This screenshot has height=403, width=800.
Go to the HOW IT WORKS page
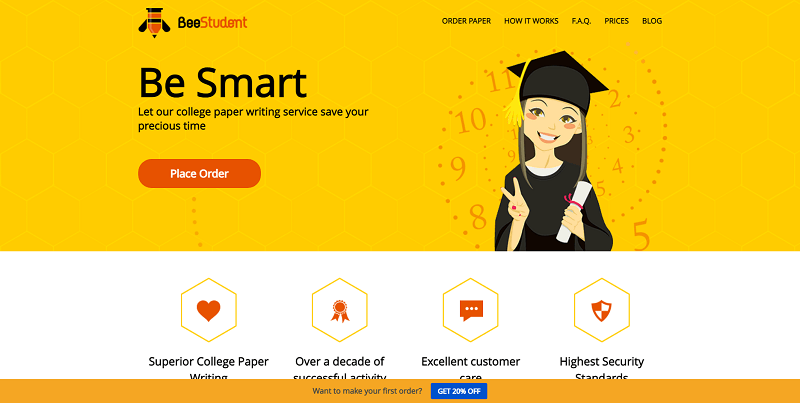pyautogui.click(x=531, y=21)
